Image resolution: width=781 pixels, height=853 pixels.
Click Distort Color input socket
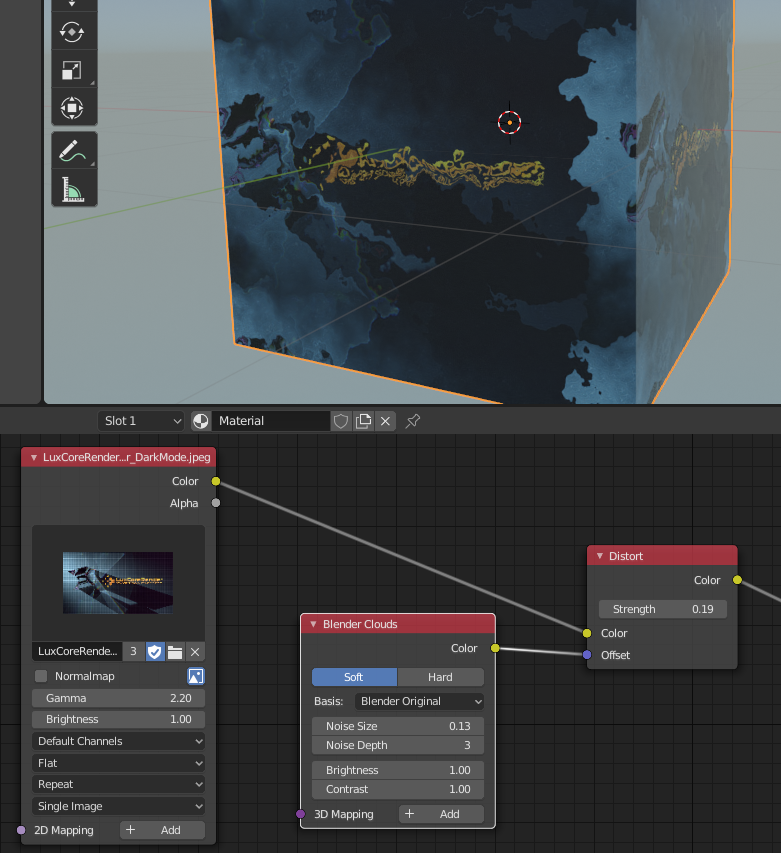[587, 633]
